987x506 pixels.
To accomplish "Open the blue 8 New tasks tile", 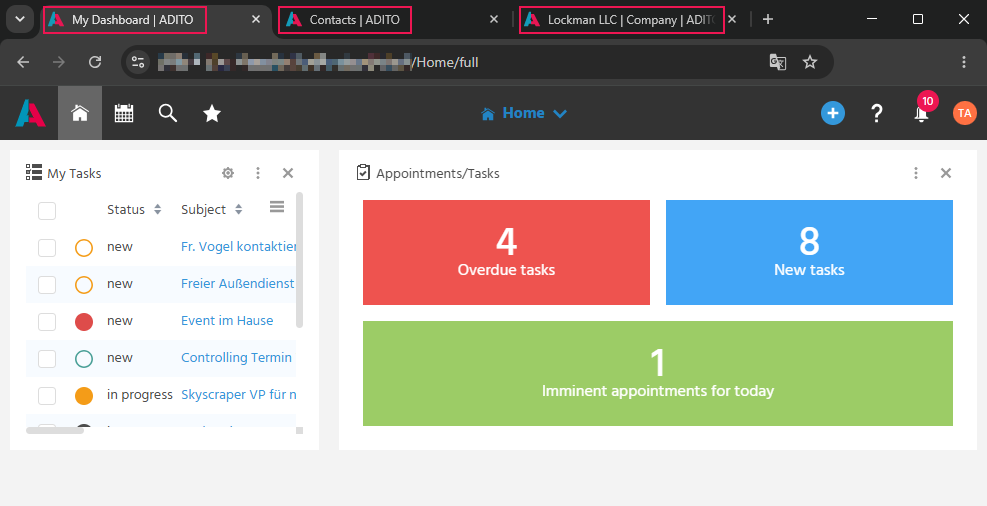I will [809, 252].
